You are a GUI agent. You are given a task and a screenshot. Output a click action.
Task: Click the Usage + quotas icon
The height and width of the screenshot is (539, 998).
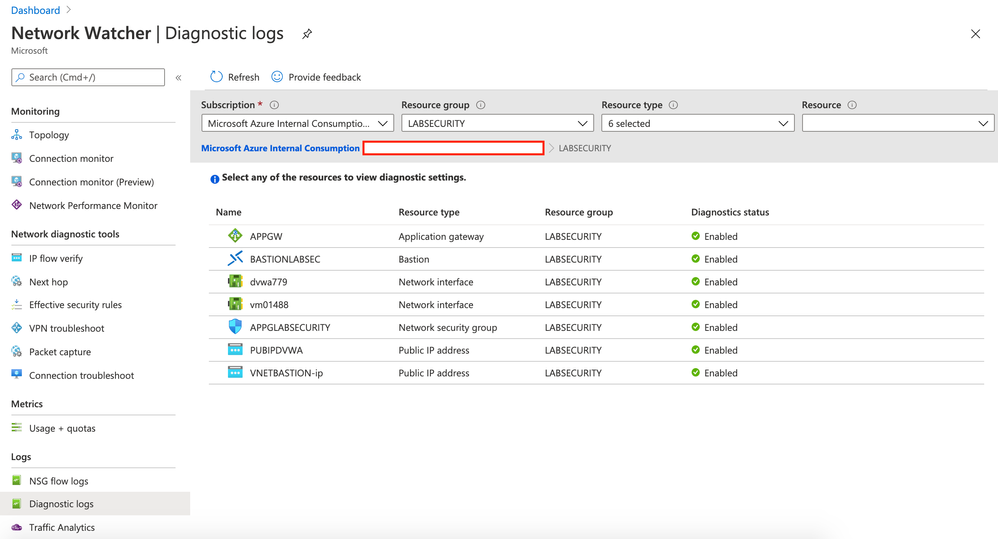[x=17, y=428]
